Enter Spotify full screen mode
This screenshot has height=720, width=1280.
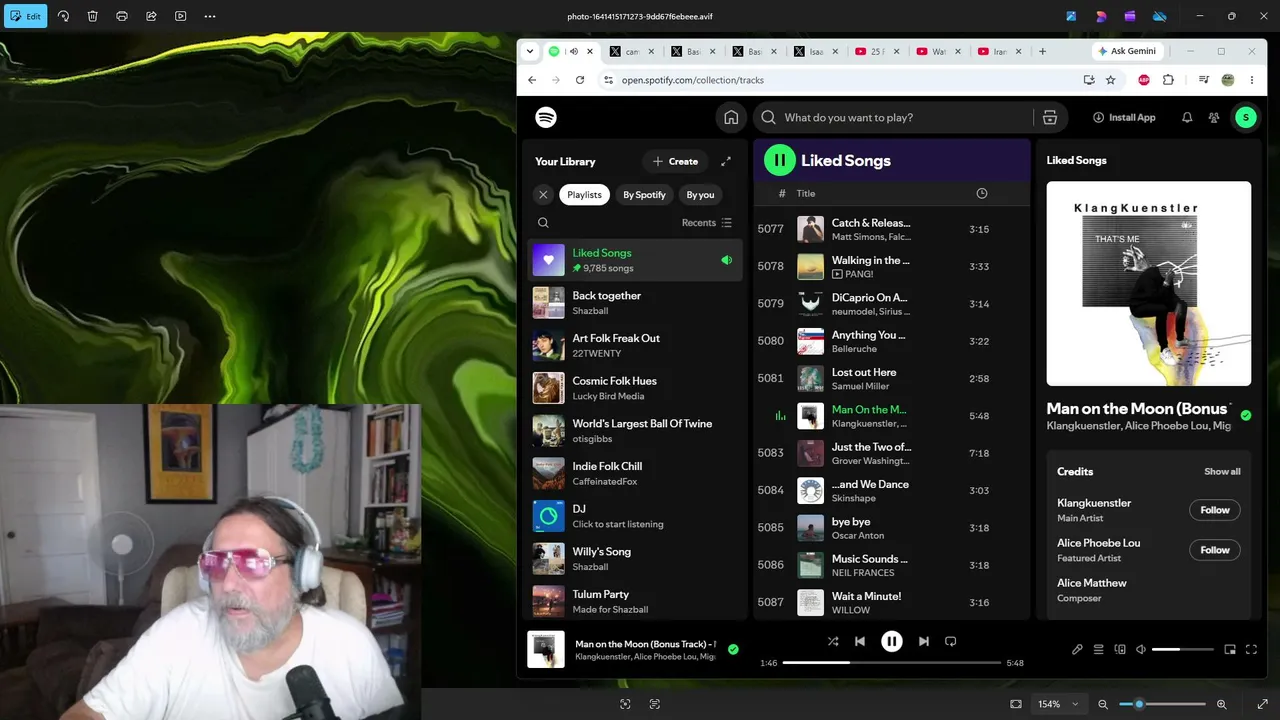coord(1251,649)
